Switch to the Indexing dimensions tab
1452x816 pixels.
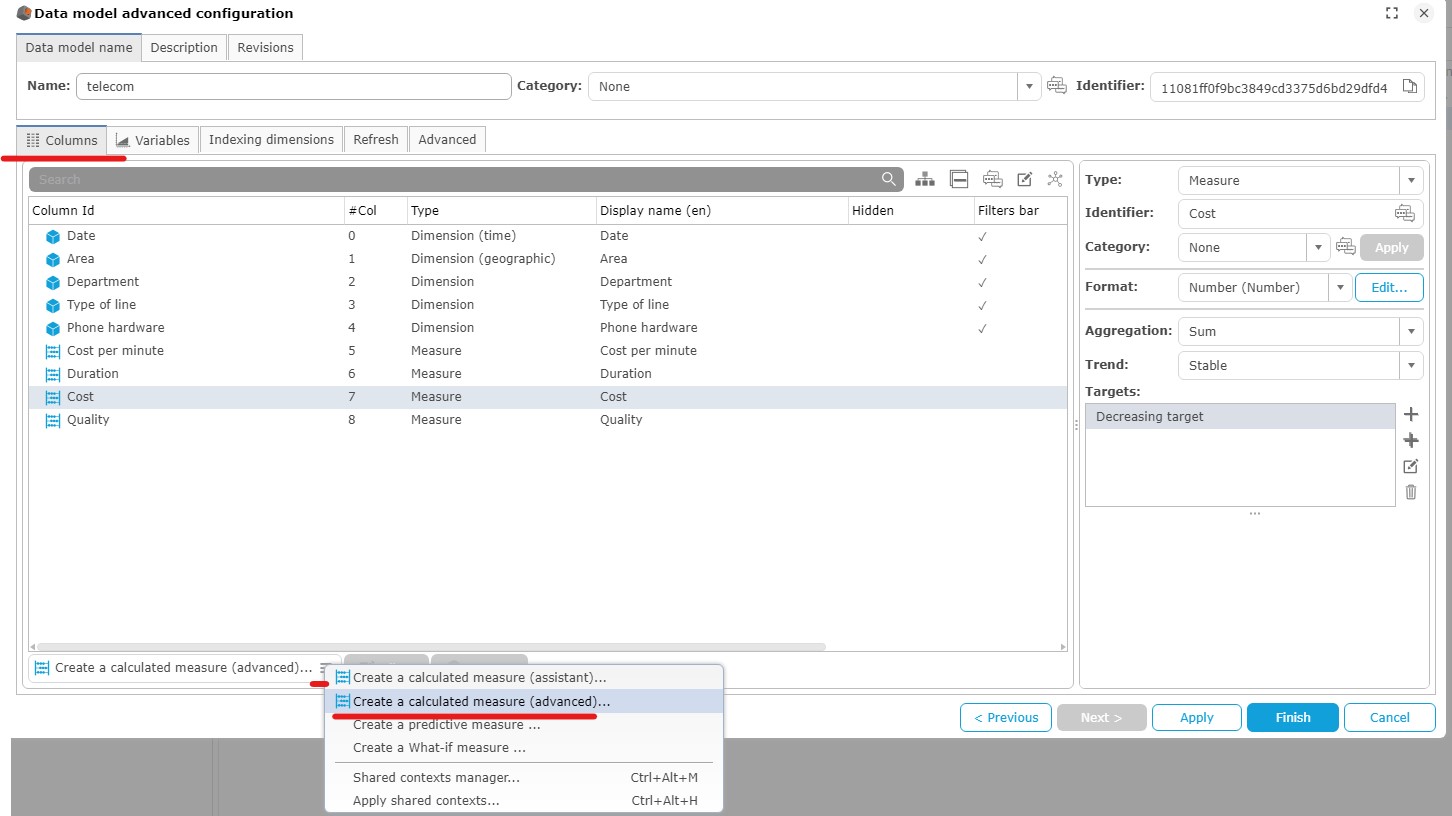271,140
